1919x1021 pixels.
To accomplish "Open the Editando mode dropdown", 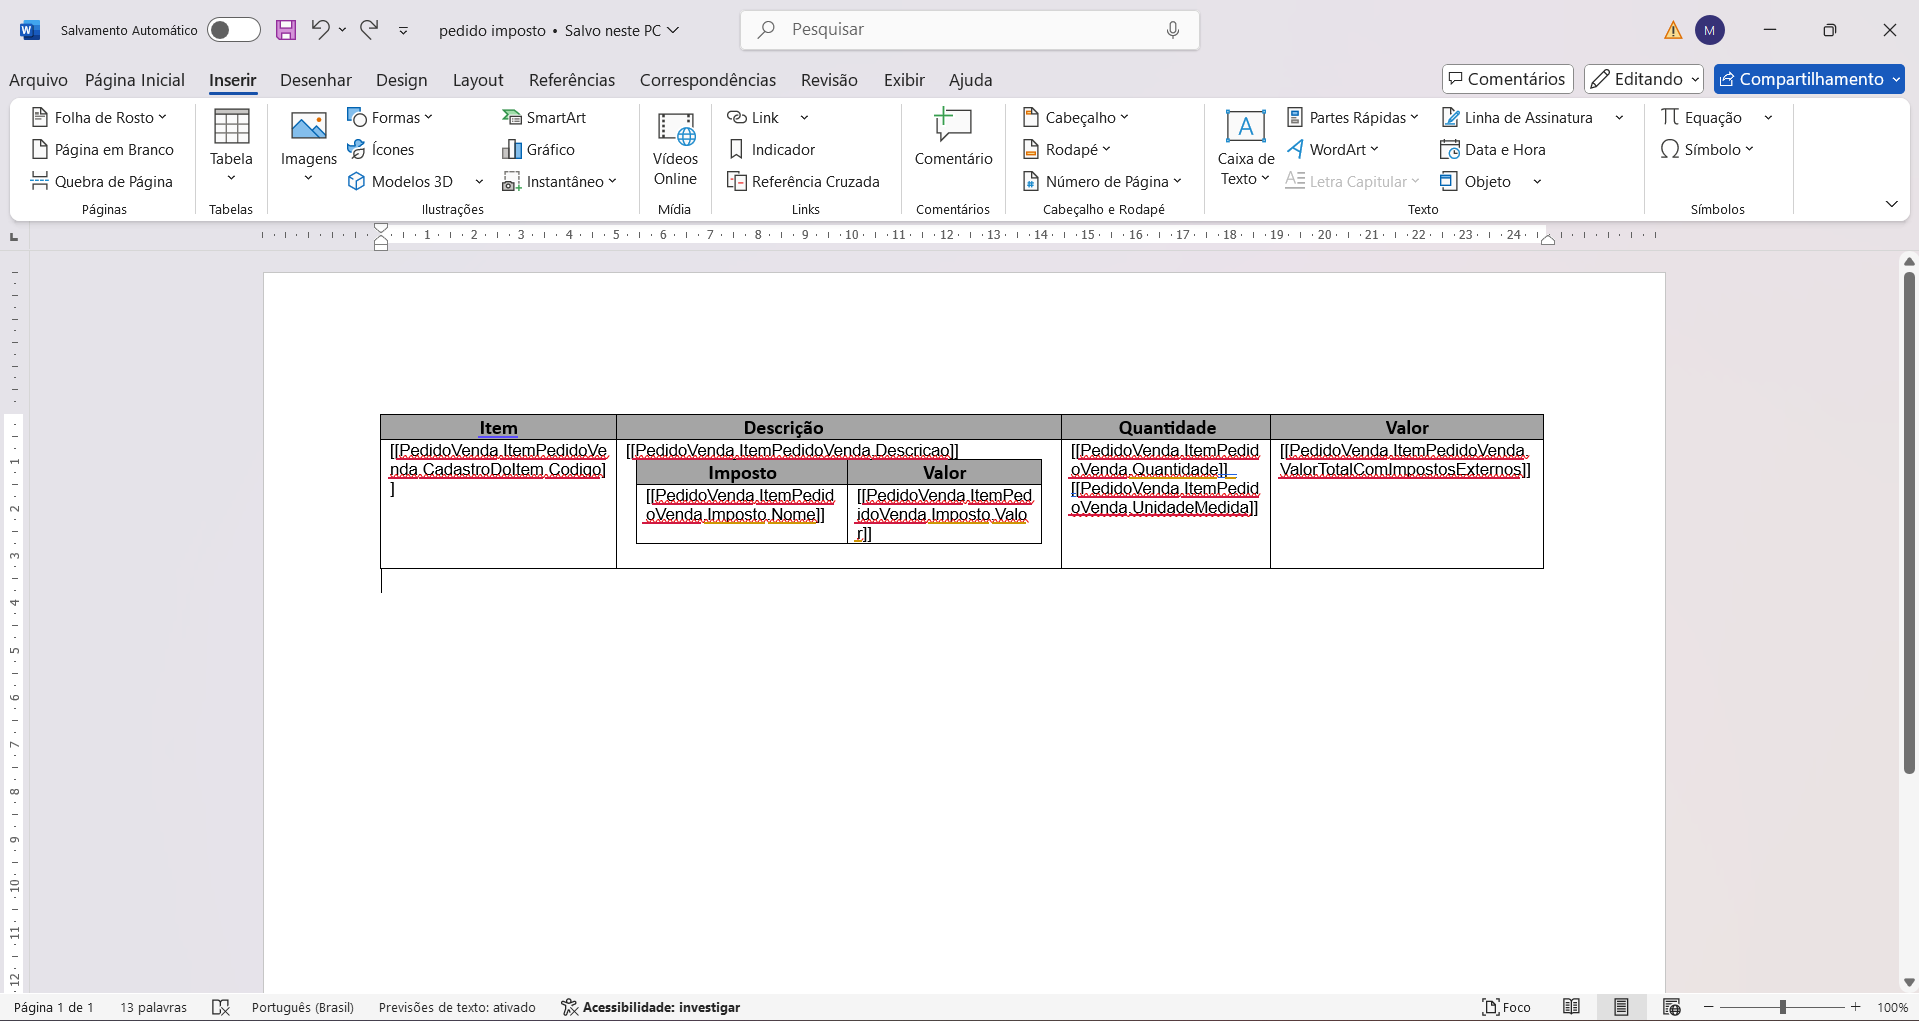I will (x=1643, y=79).
